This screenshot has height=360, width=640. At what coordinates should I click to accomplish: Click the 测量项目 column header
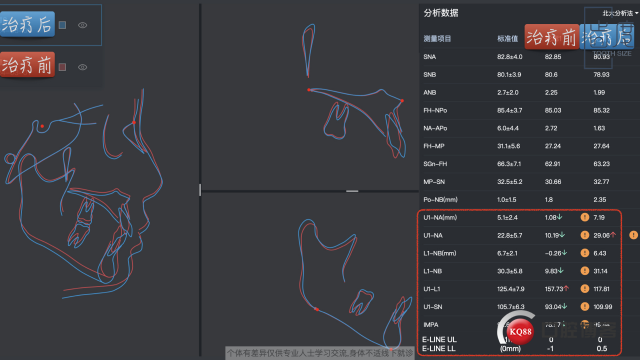pos(437,39)
